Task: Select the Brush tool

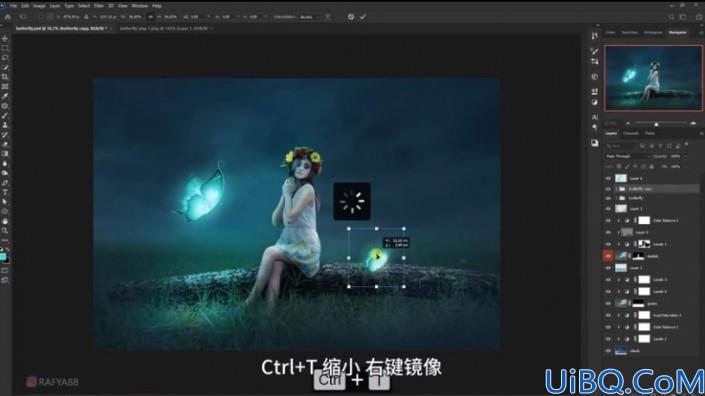Action: [x=5, y=115]
